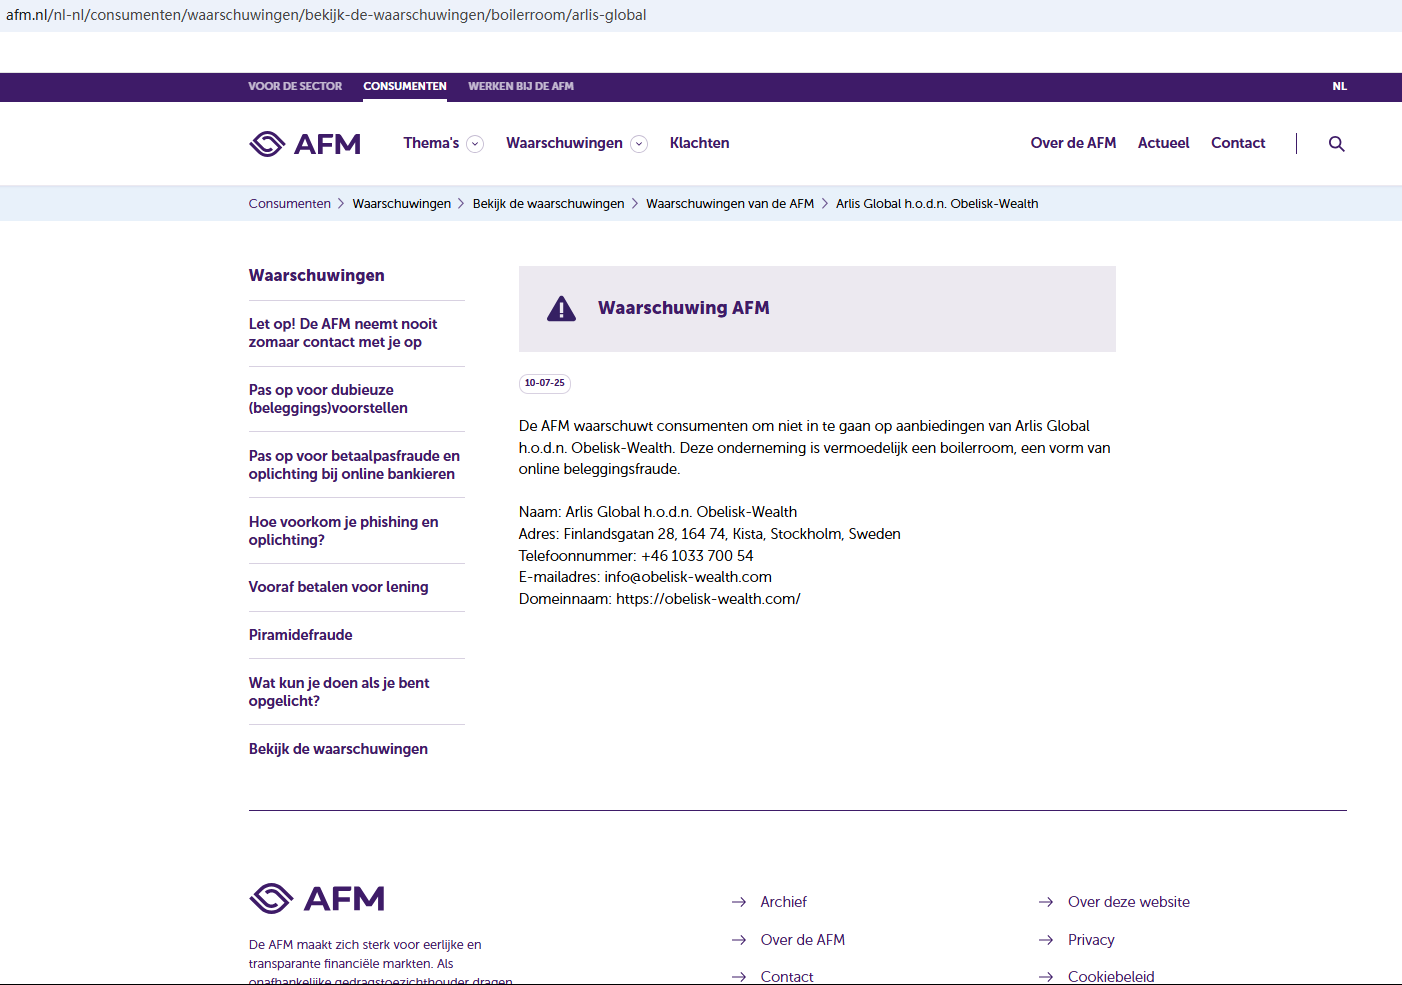1402x985 pixels.
Task: Click Bekijk de waarschuwingen breadcrumb
Action: (548, 204)
